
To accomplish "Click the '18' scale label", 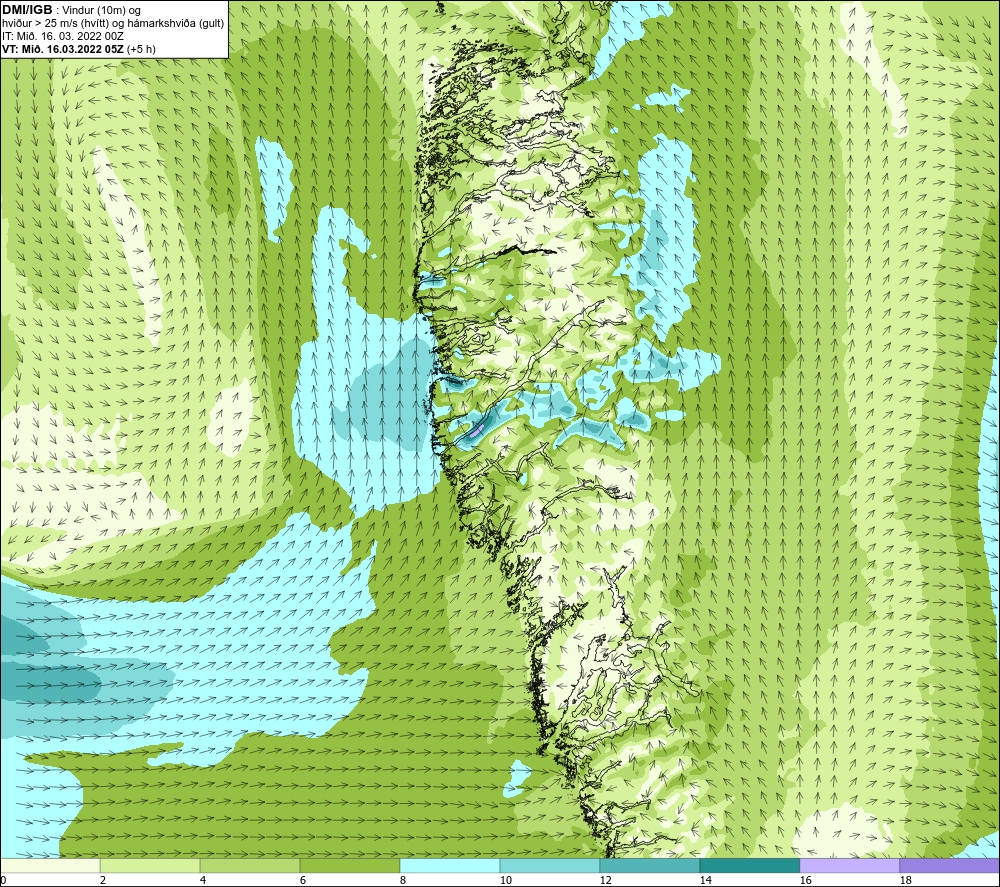I will [x=905, y=880].
